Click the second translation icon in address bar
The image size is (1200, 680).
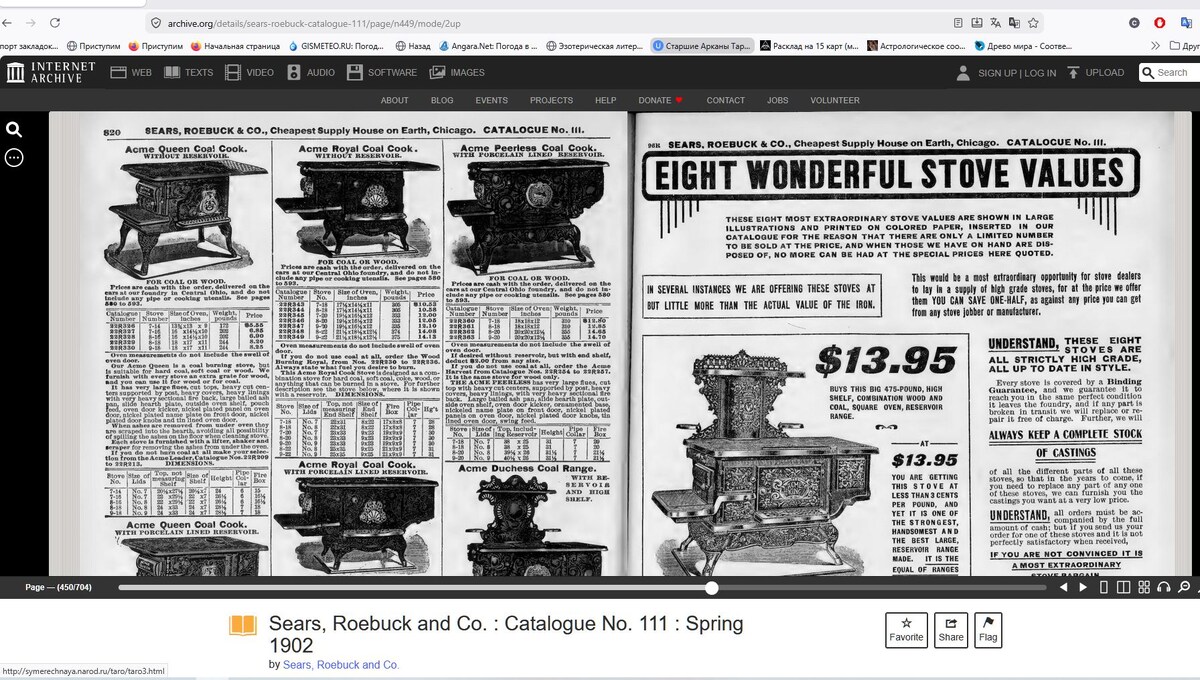click(x=1014, y=23)
